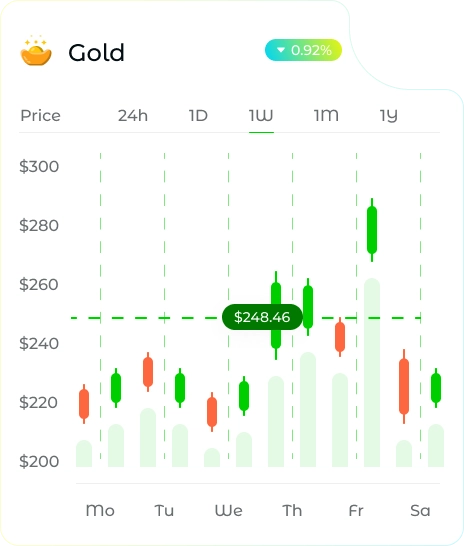Click the Sa day label
464x546 pixels.
420,510
